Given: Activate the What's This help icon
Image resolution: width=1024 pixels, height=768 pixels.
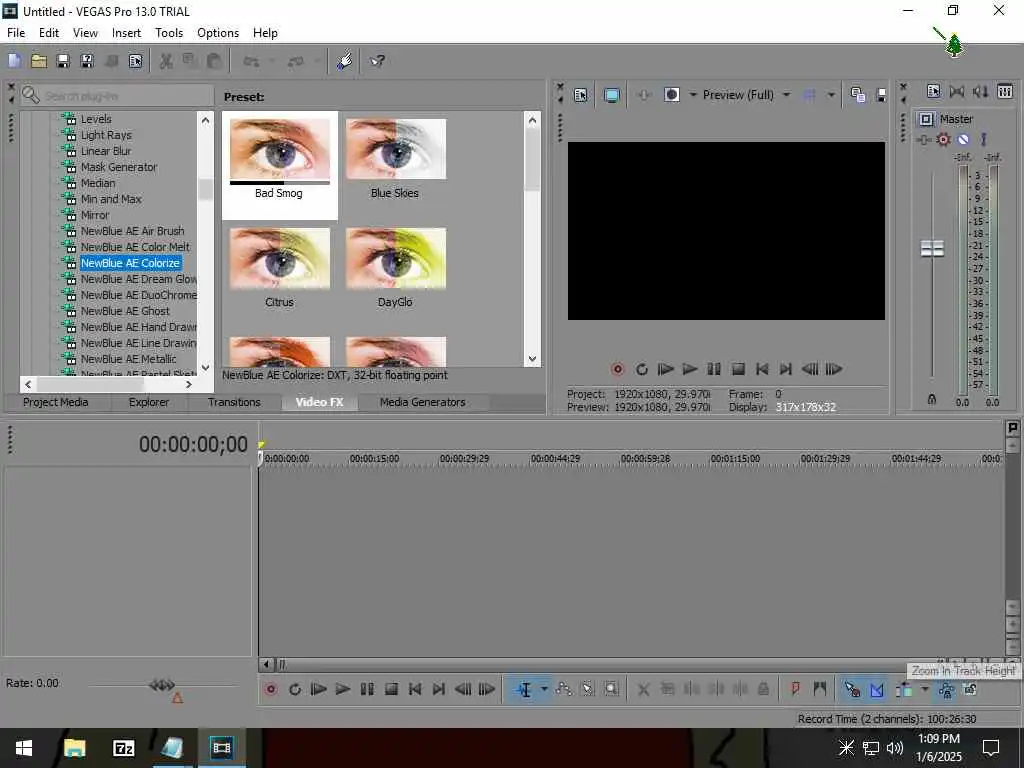Looking at the screenshot, I should [377, 61].
